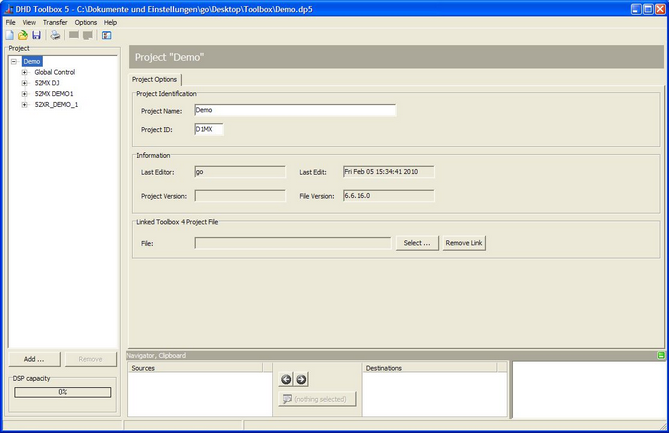
Task: Click the File Version field
Action: [x=389, y=196]
